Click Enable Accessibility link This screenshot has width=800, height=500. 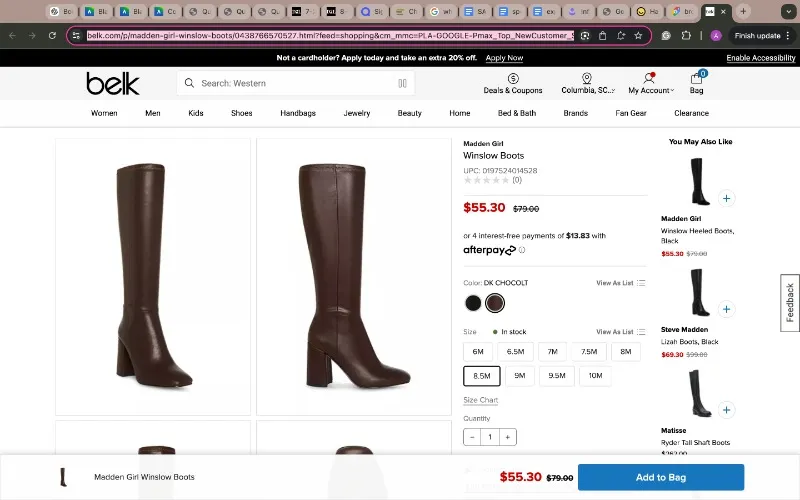click(761, 58)
